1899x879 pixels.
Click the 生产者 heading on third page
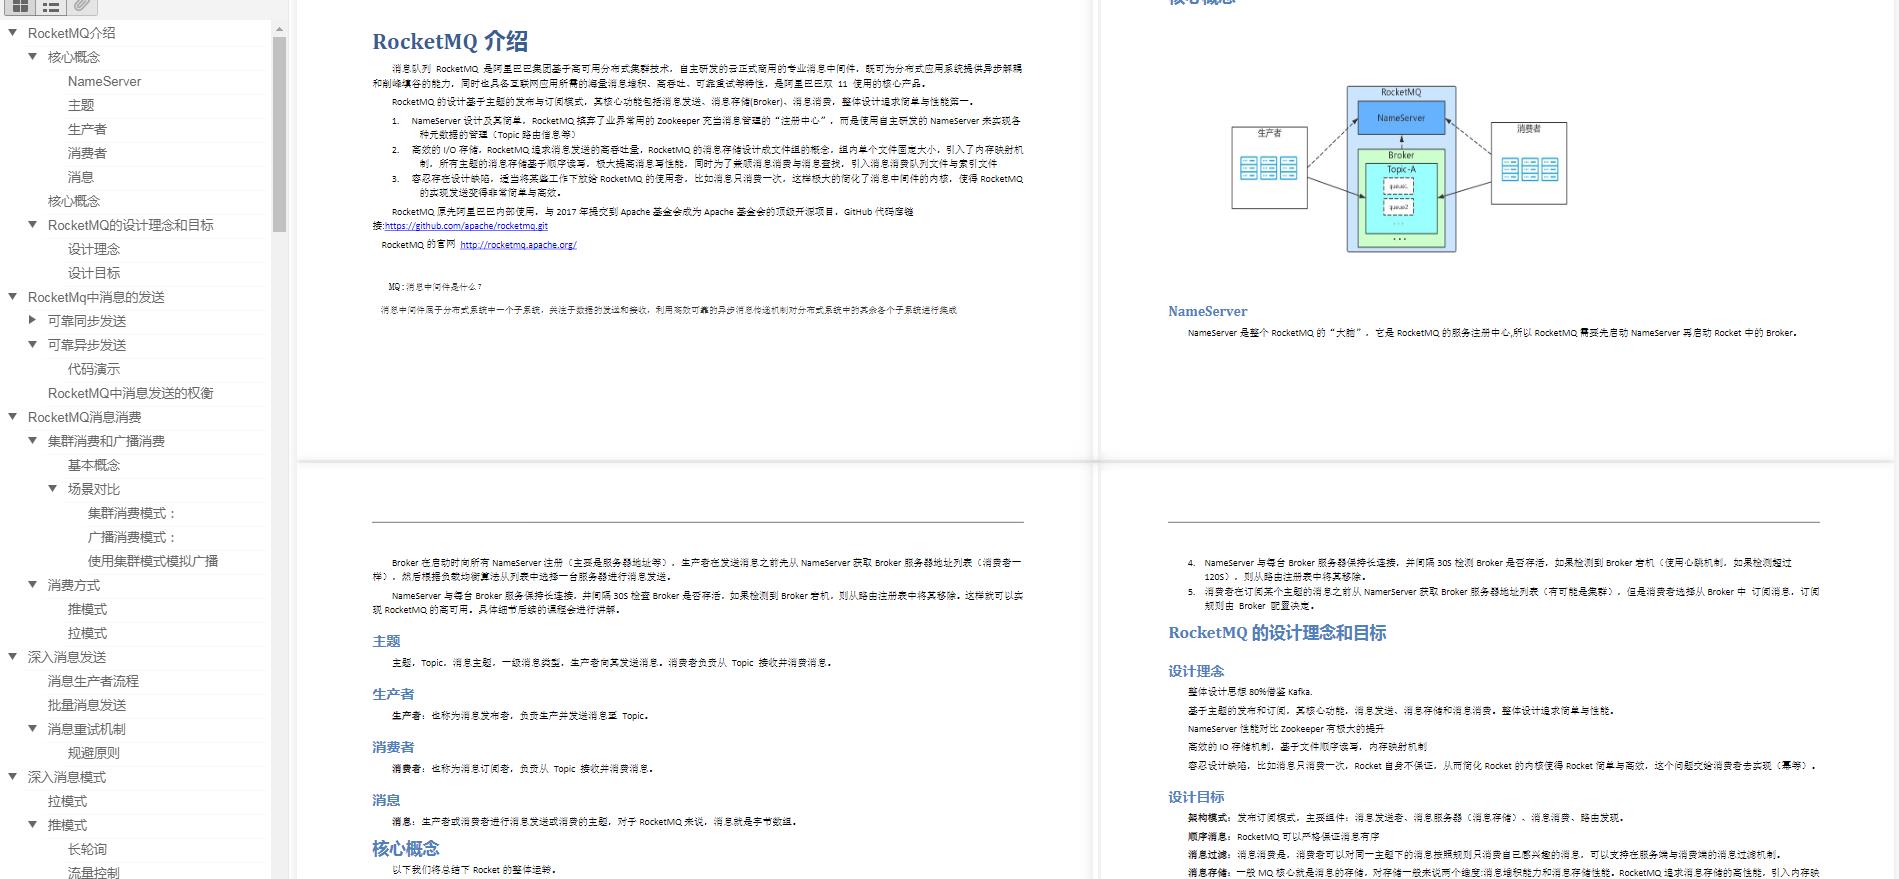(x=393, y=694)
